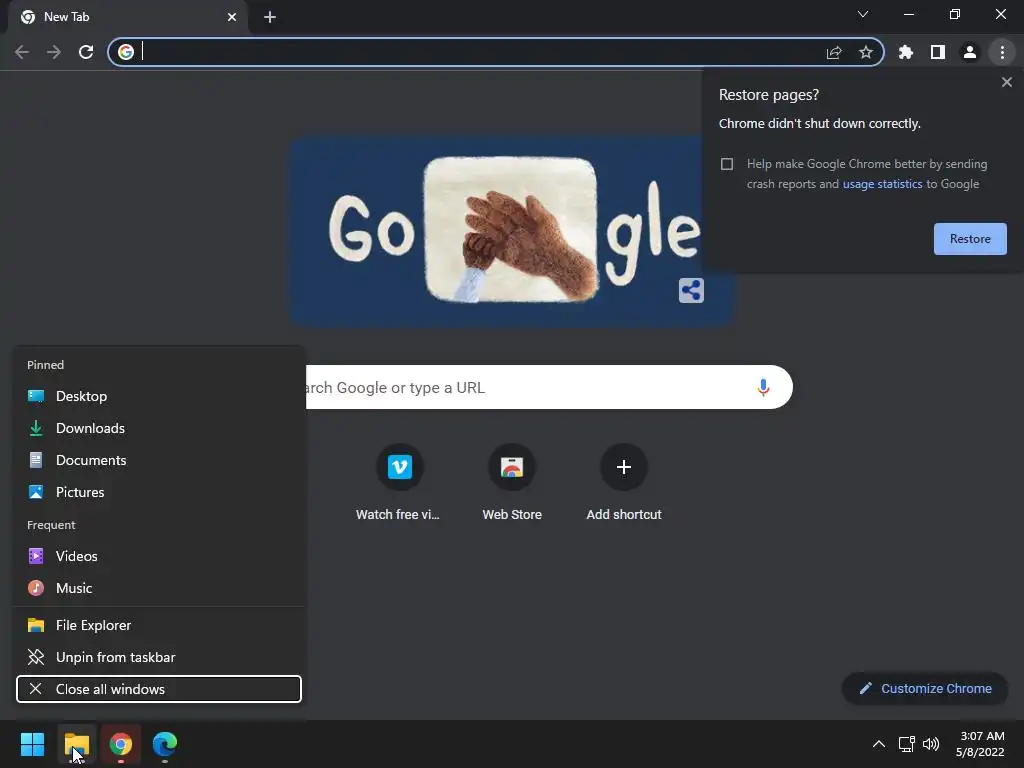The height and width of the screenshot is (768, 1024).
Task: Open Documents from the jump list
Action: pyautogui.click(x=159, y=460)
